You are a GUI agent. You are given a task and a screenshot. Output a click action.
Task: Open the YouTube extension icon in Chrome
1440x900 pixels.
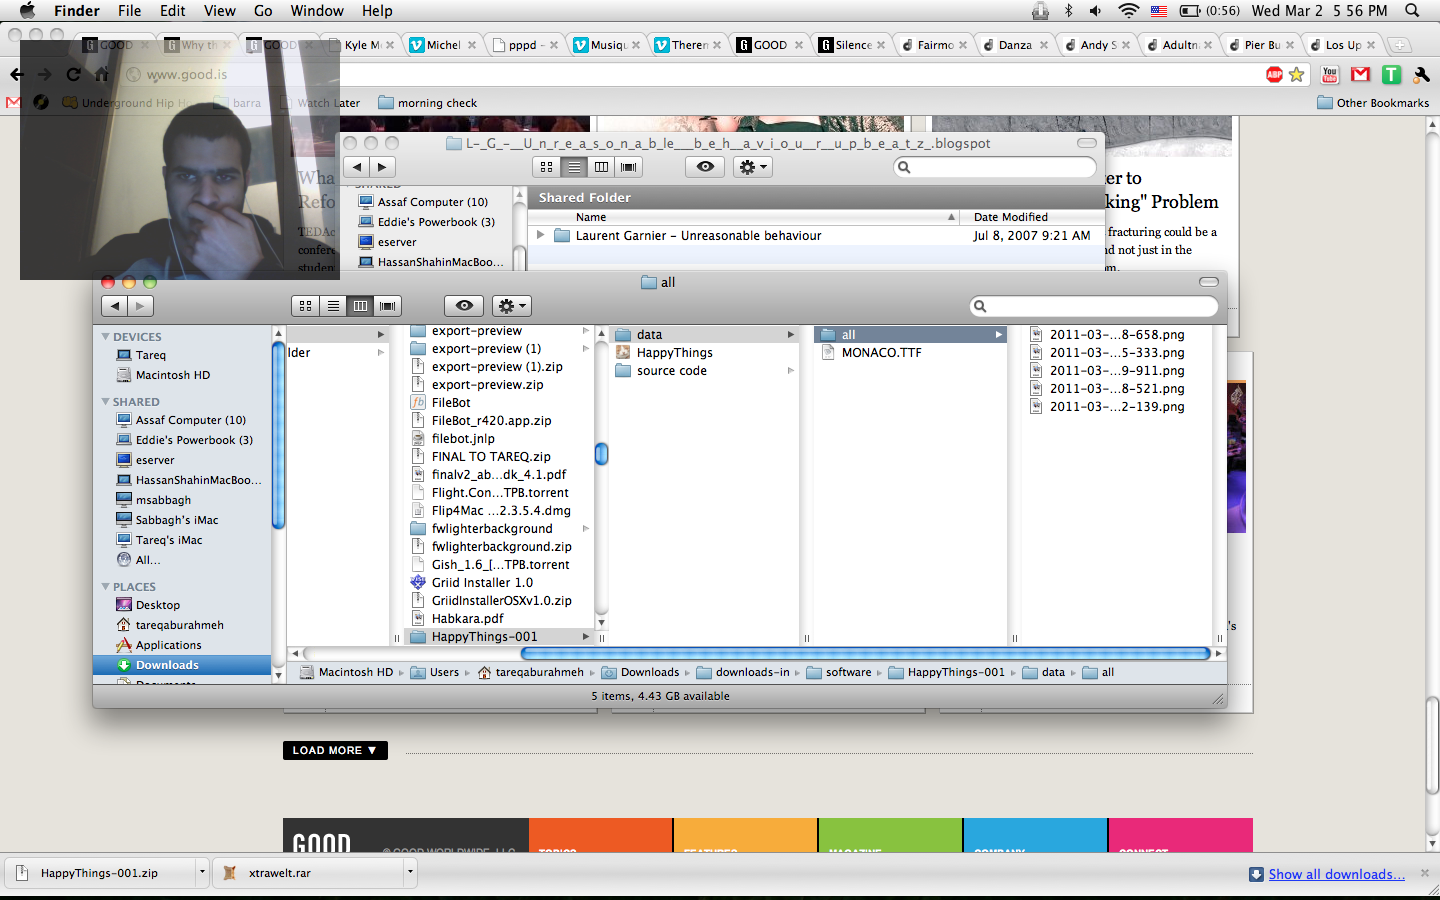[x=1330, y=75]
